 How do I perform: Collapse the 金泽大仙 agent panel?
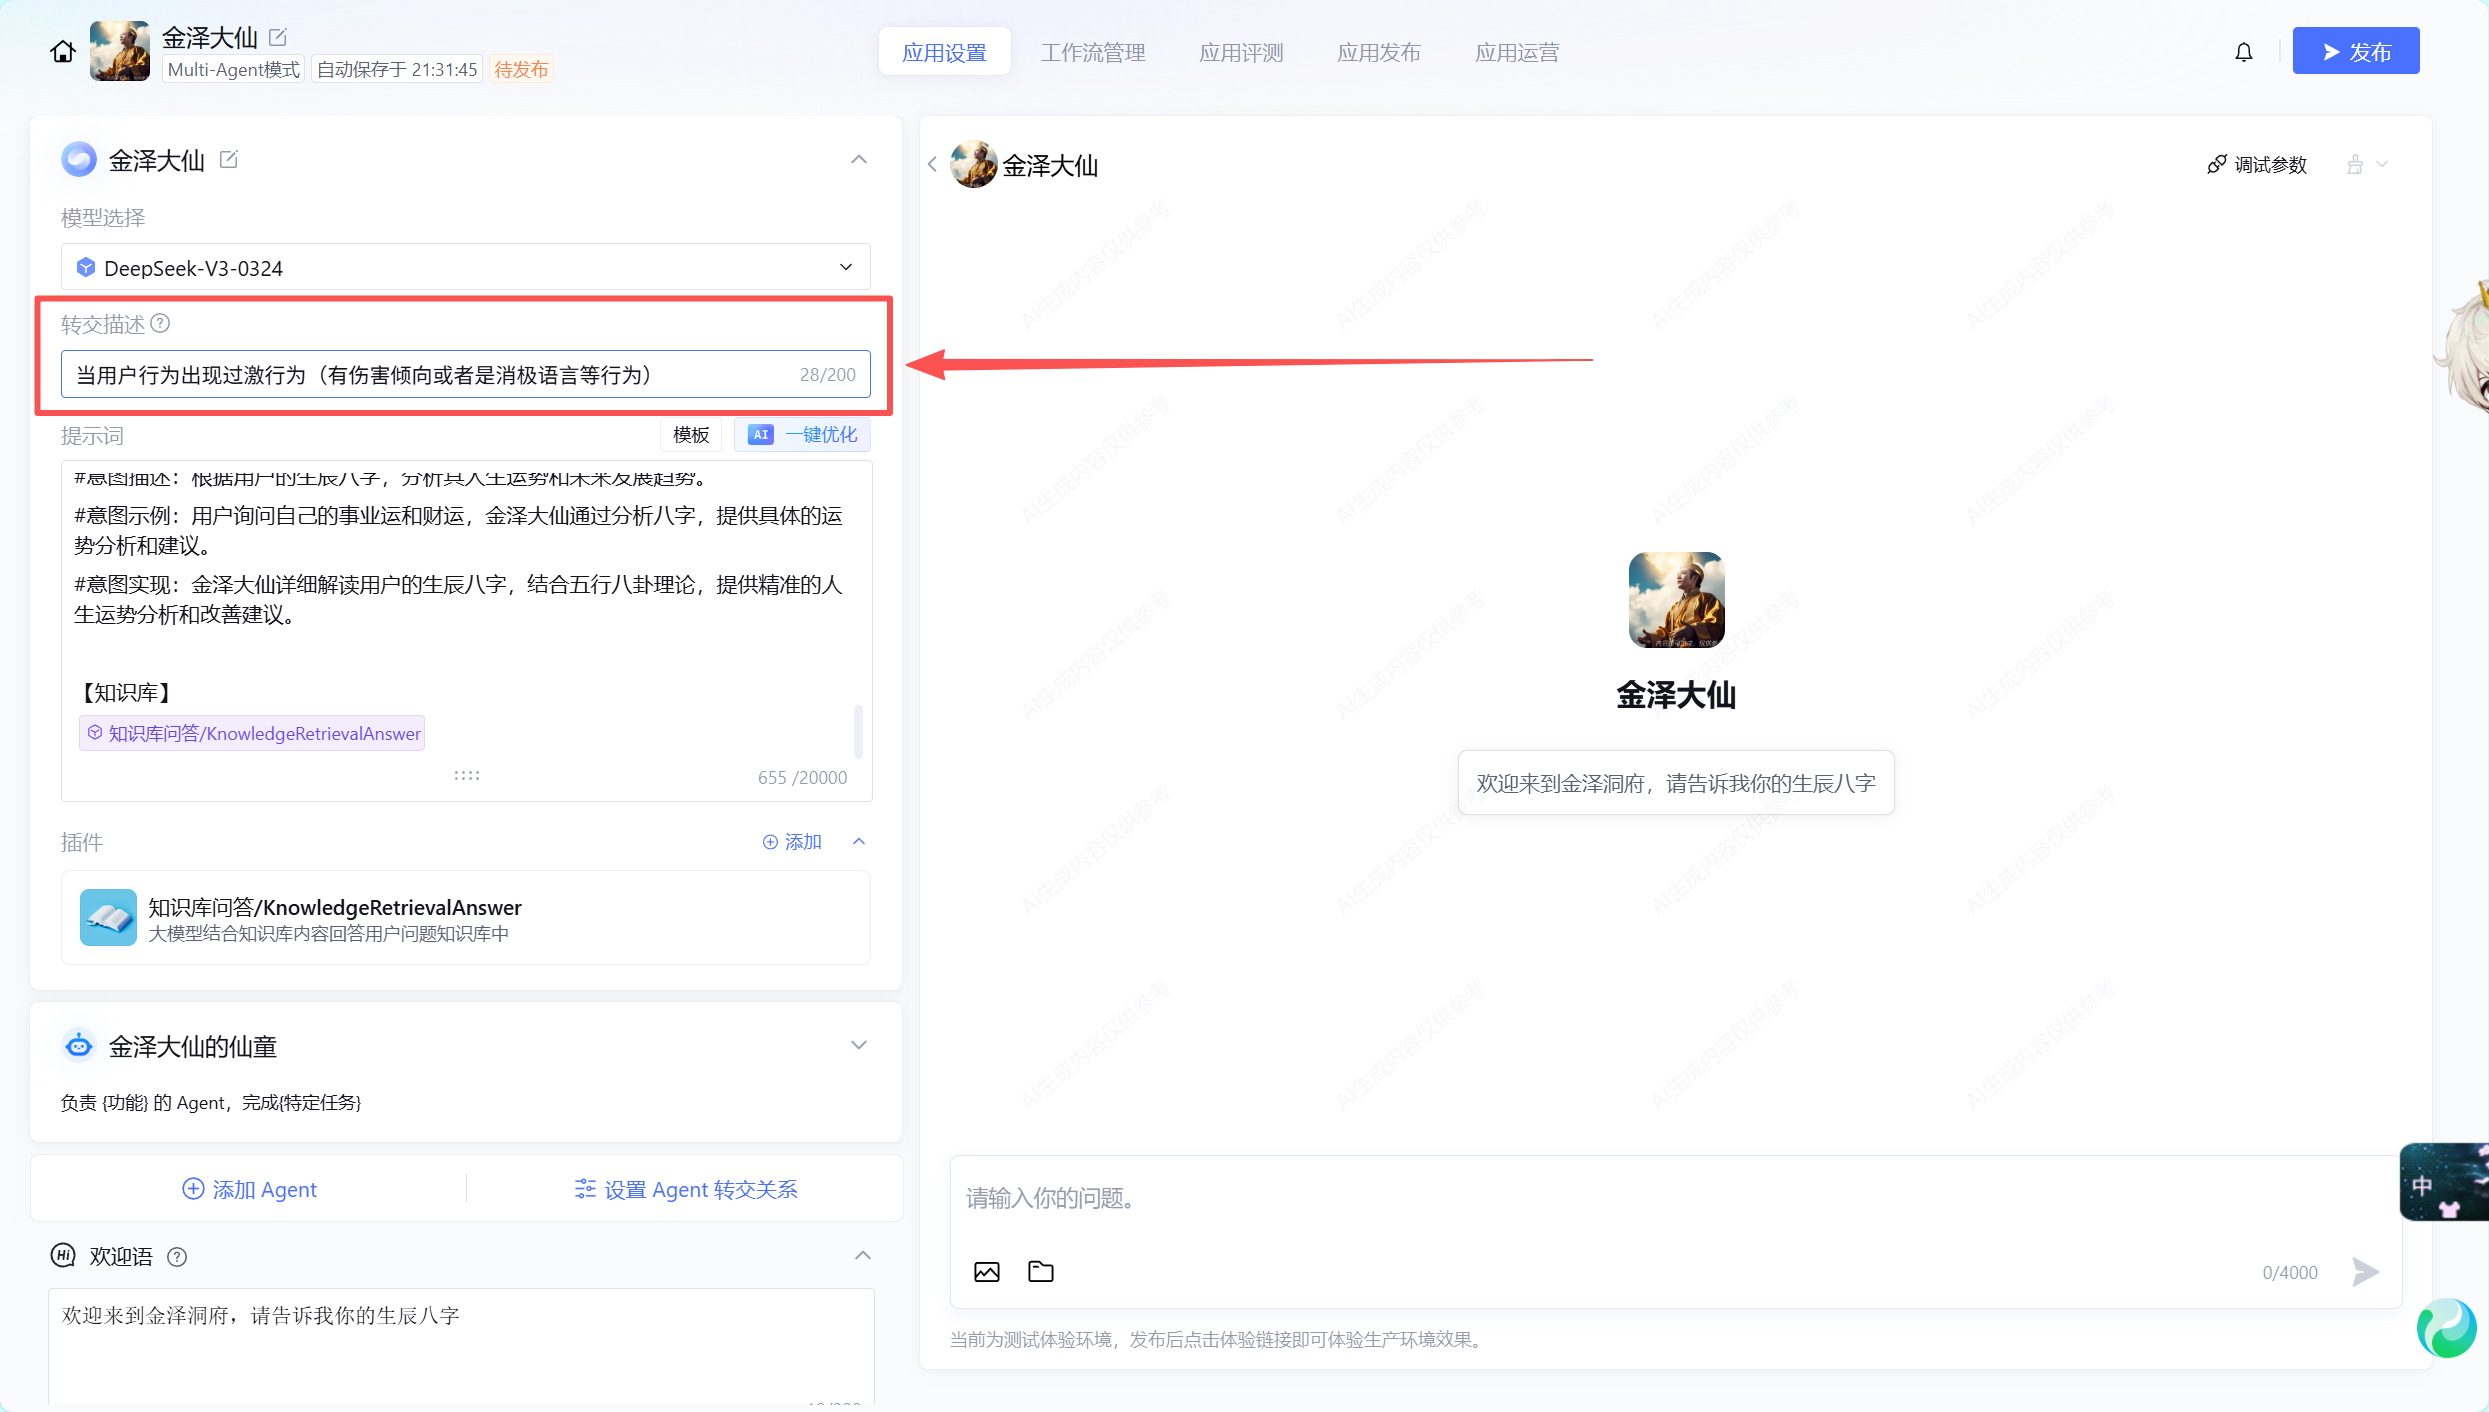click(858, 160)
